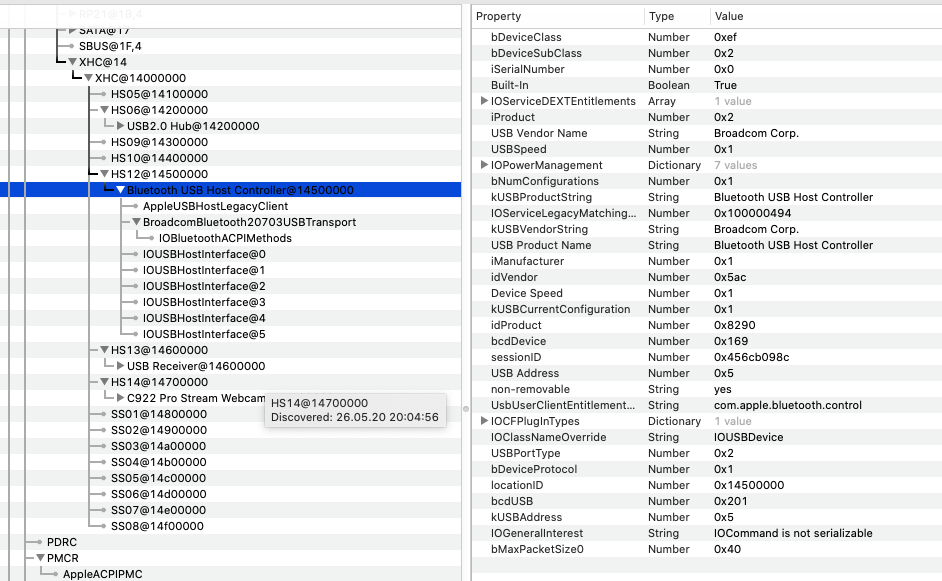The width and height of the screenshot is (942, 581).
Task: Collapse the BroadcomBluetooth20703USBTransport disclosure triangle
Action: click(136, 222)
